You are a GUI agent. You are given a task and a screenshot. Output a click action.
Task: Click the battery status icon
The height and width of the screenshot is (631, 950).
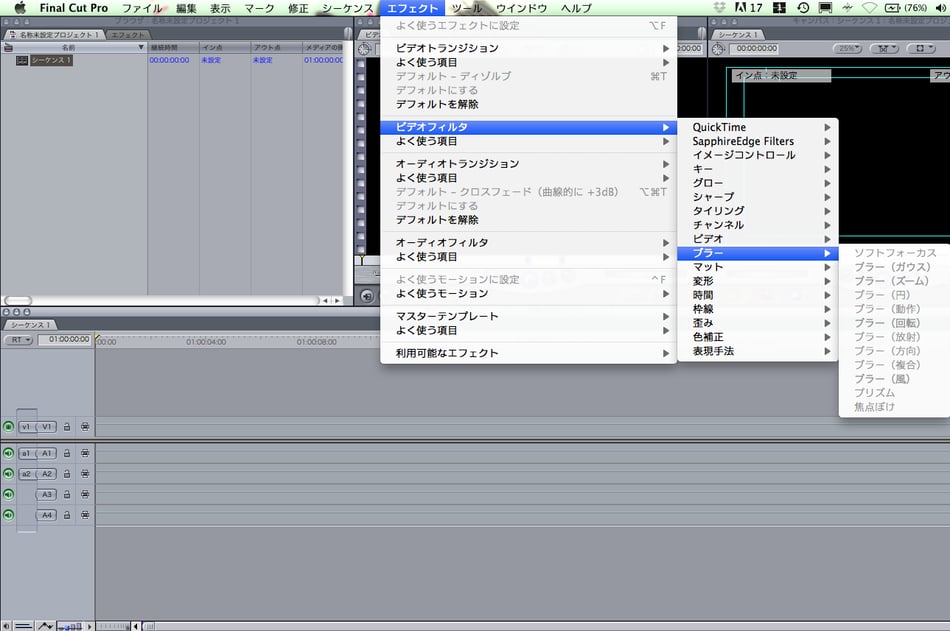pos(890,8)
